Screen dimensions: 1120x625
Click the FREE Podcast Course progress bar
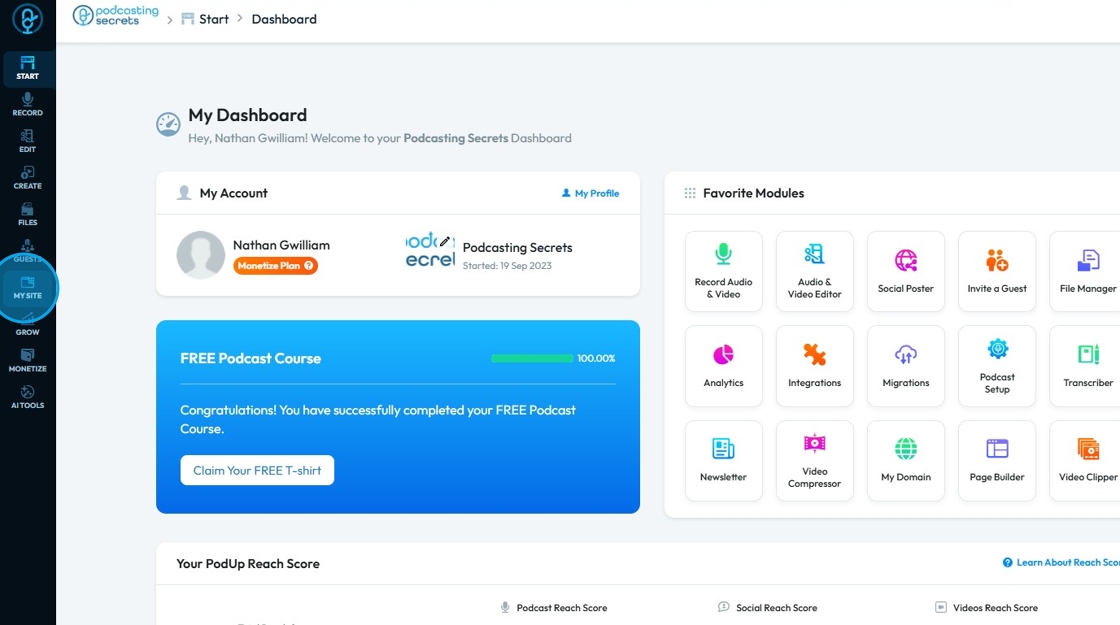tap(532, 358)
